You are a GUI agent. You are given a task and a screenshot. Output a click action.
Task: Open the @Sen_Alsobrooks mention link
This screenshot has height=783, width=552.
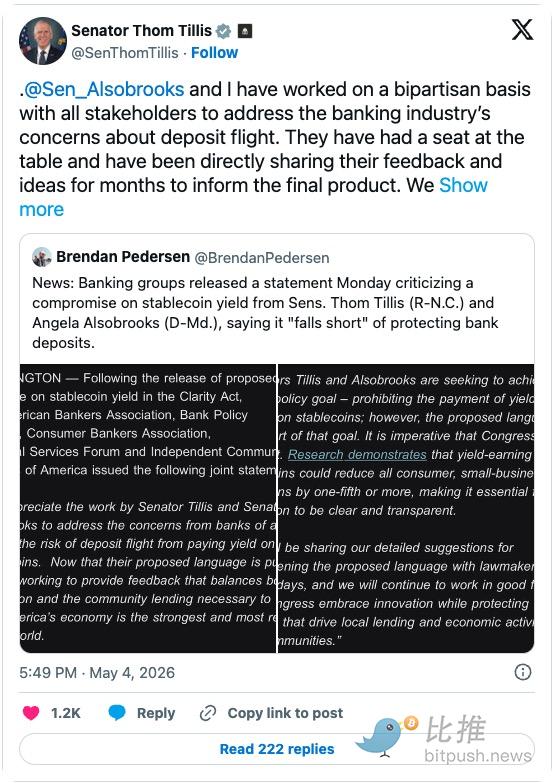coord(104,89)
